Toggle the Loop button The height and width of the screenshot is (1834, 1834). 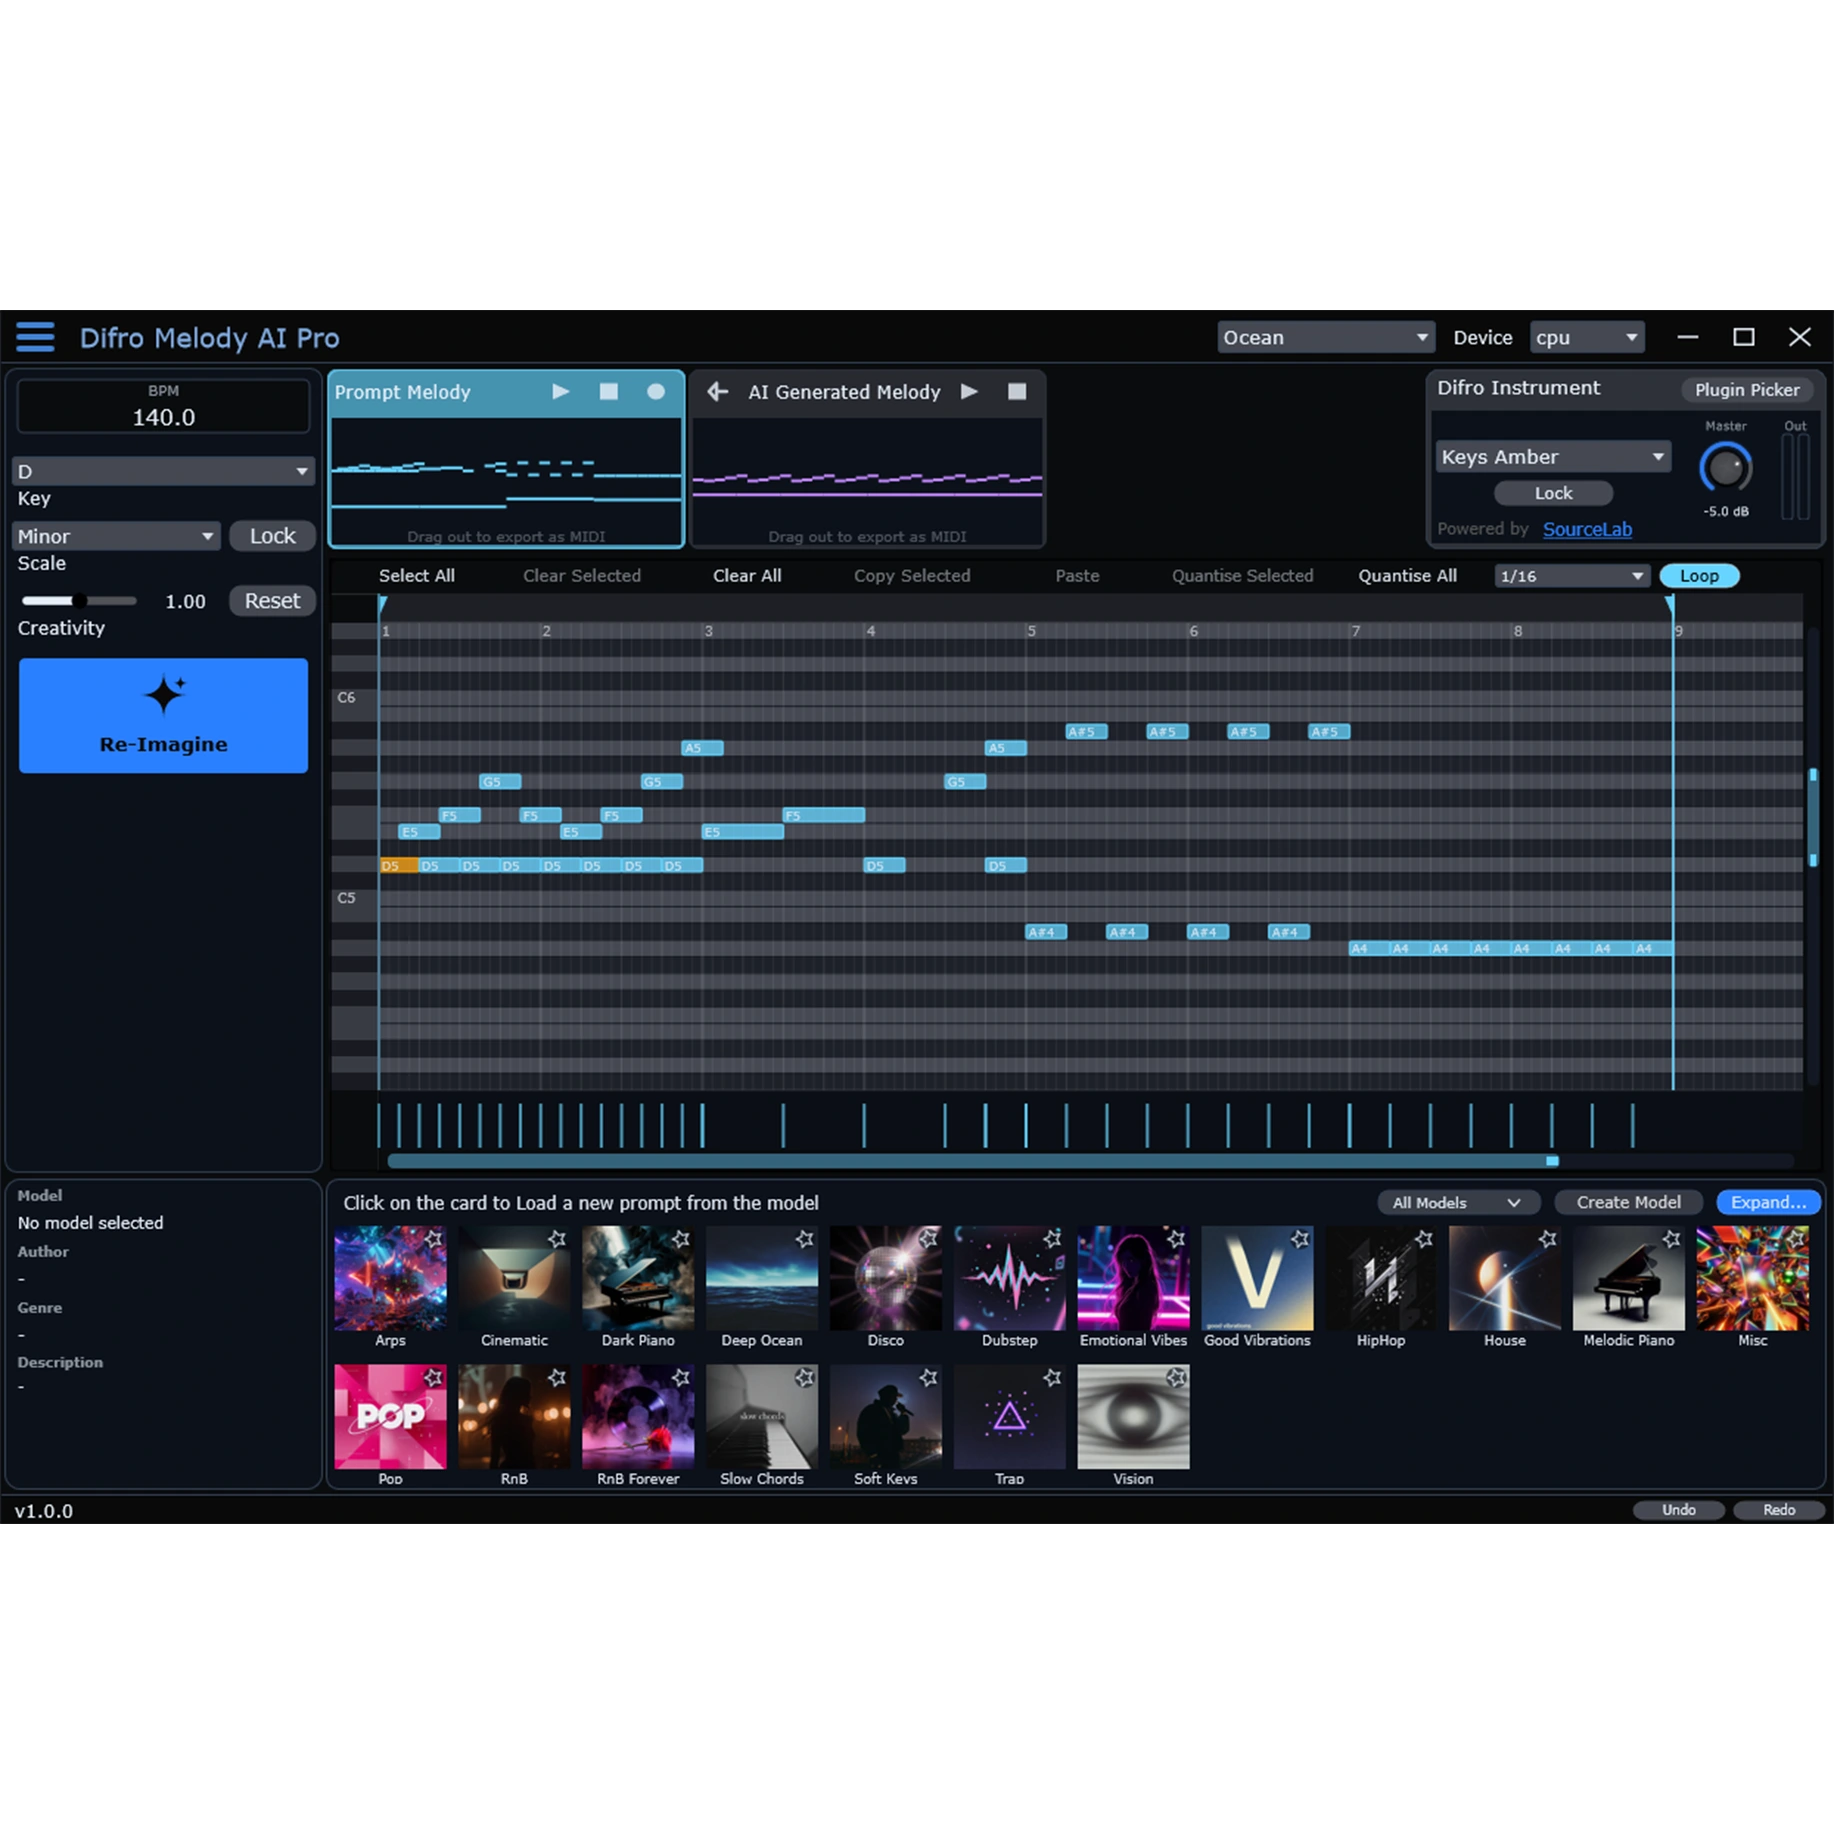pos(1699,576)
